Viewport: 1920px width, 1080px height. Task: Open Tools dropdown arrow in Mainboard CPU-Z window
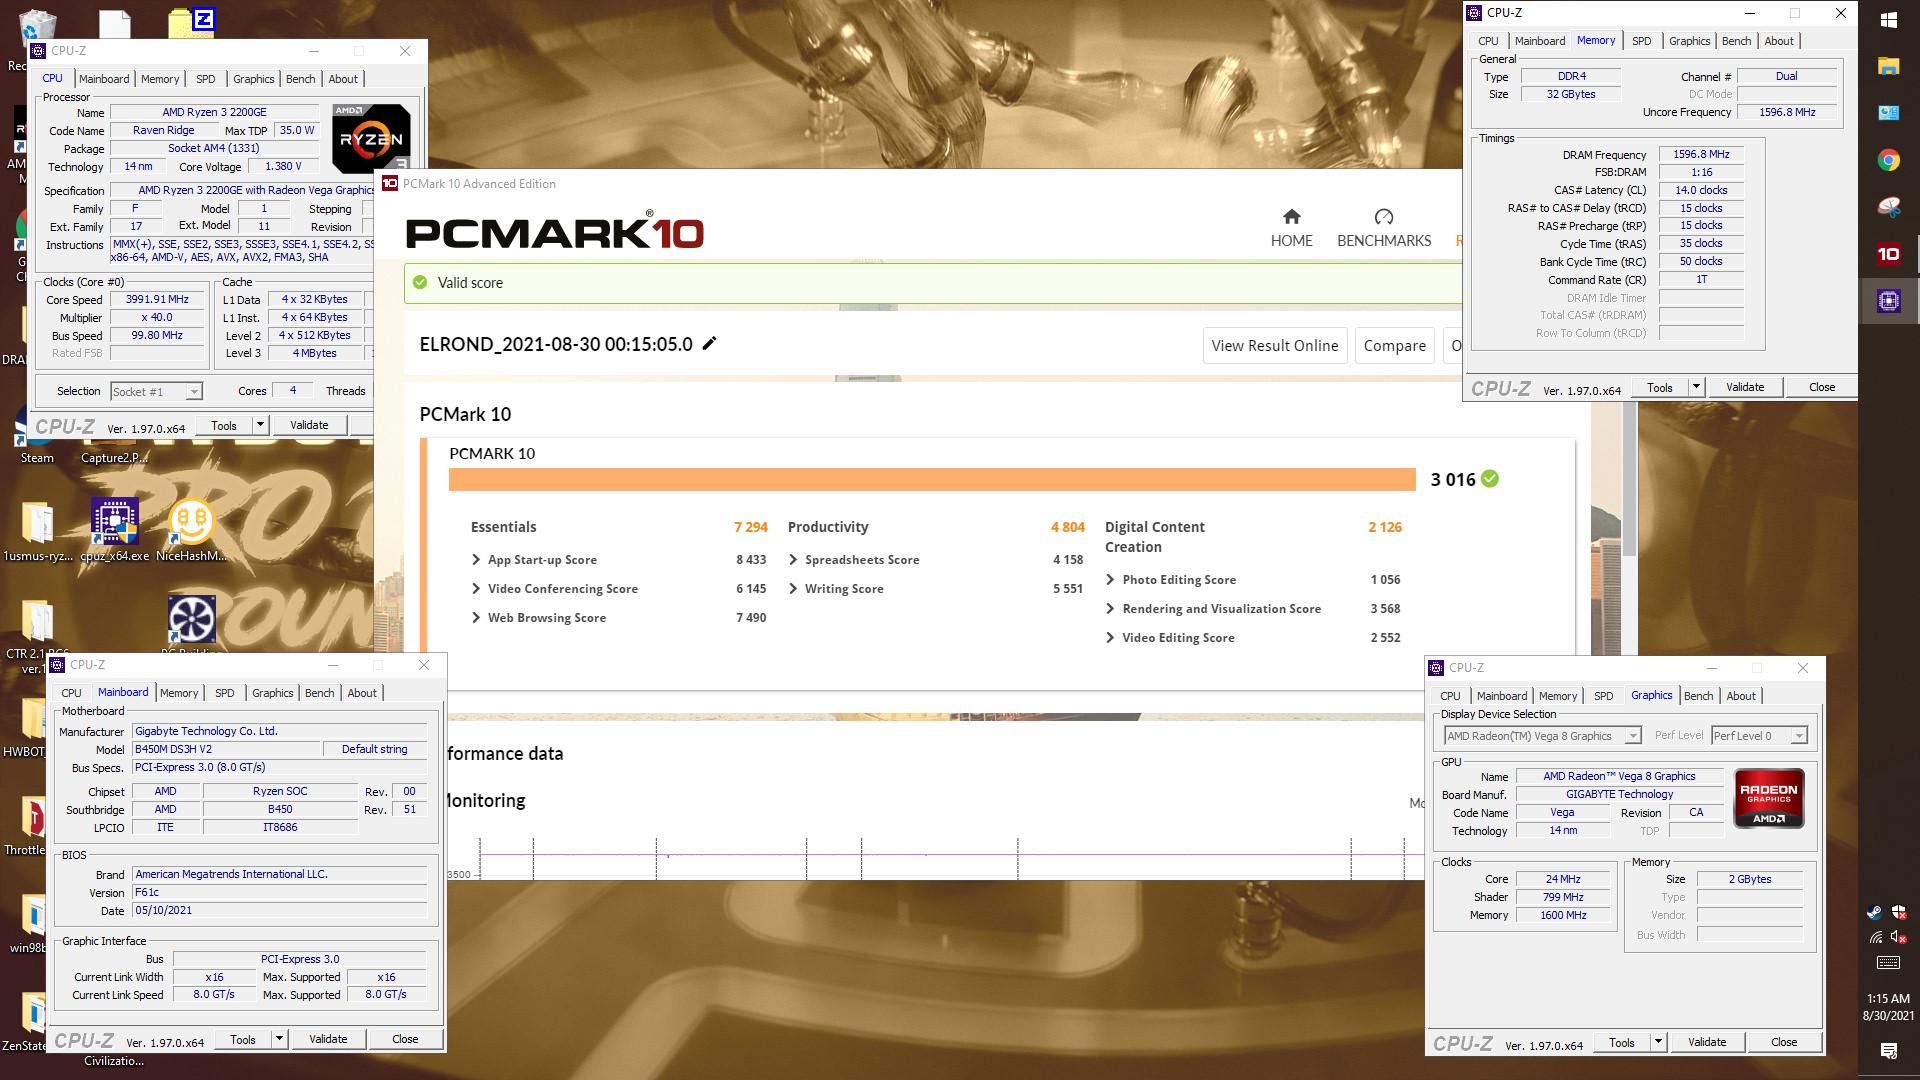coord(279,1039)
